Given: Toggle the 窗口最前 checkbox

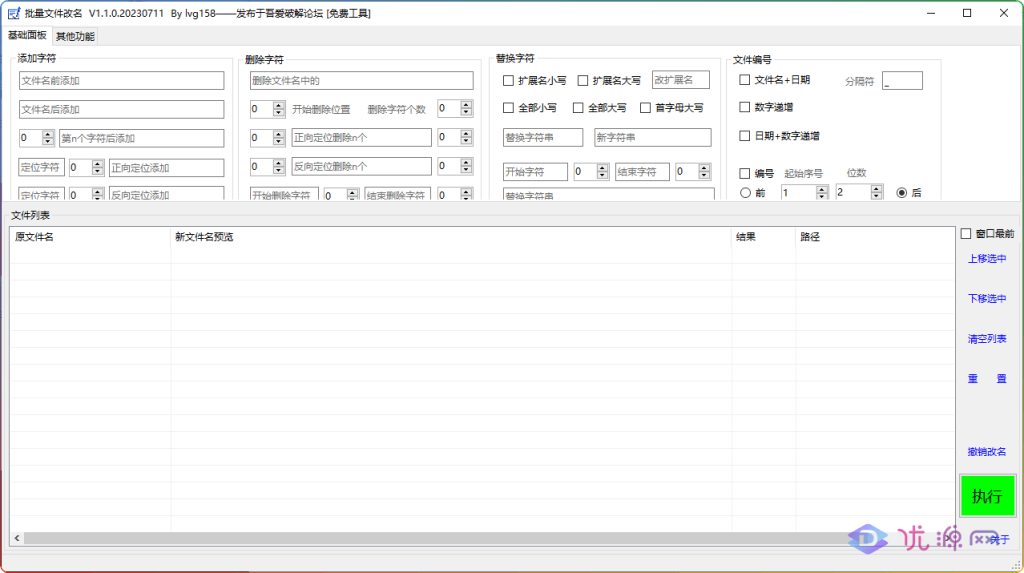Looking at the screenshot, I should coord(965,234).
